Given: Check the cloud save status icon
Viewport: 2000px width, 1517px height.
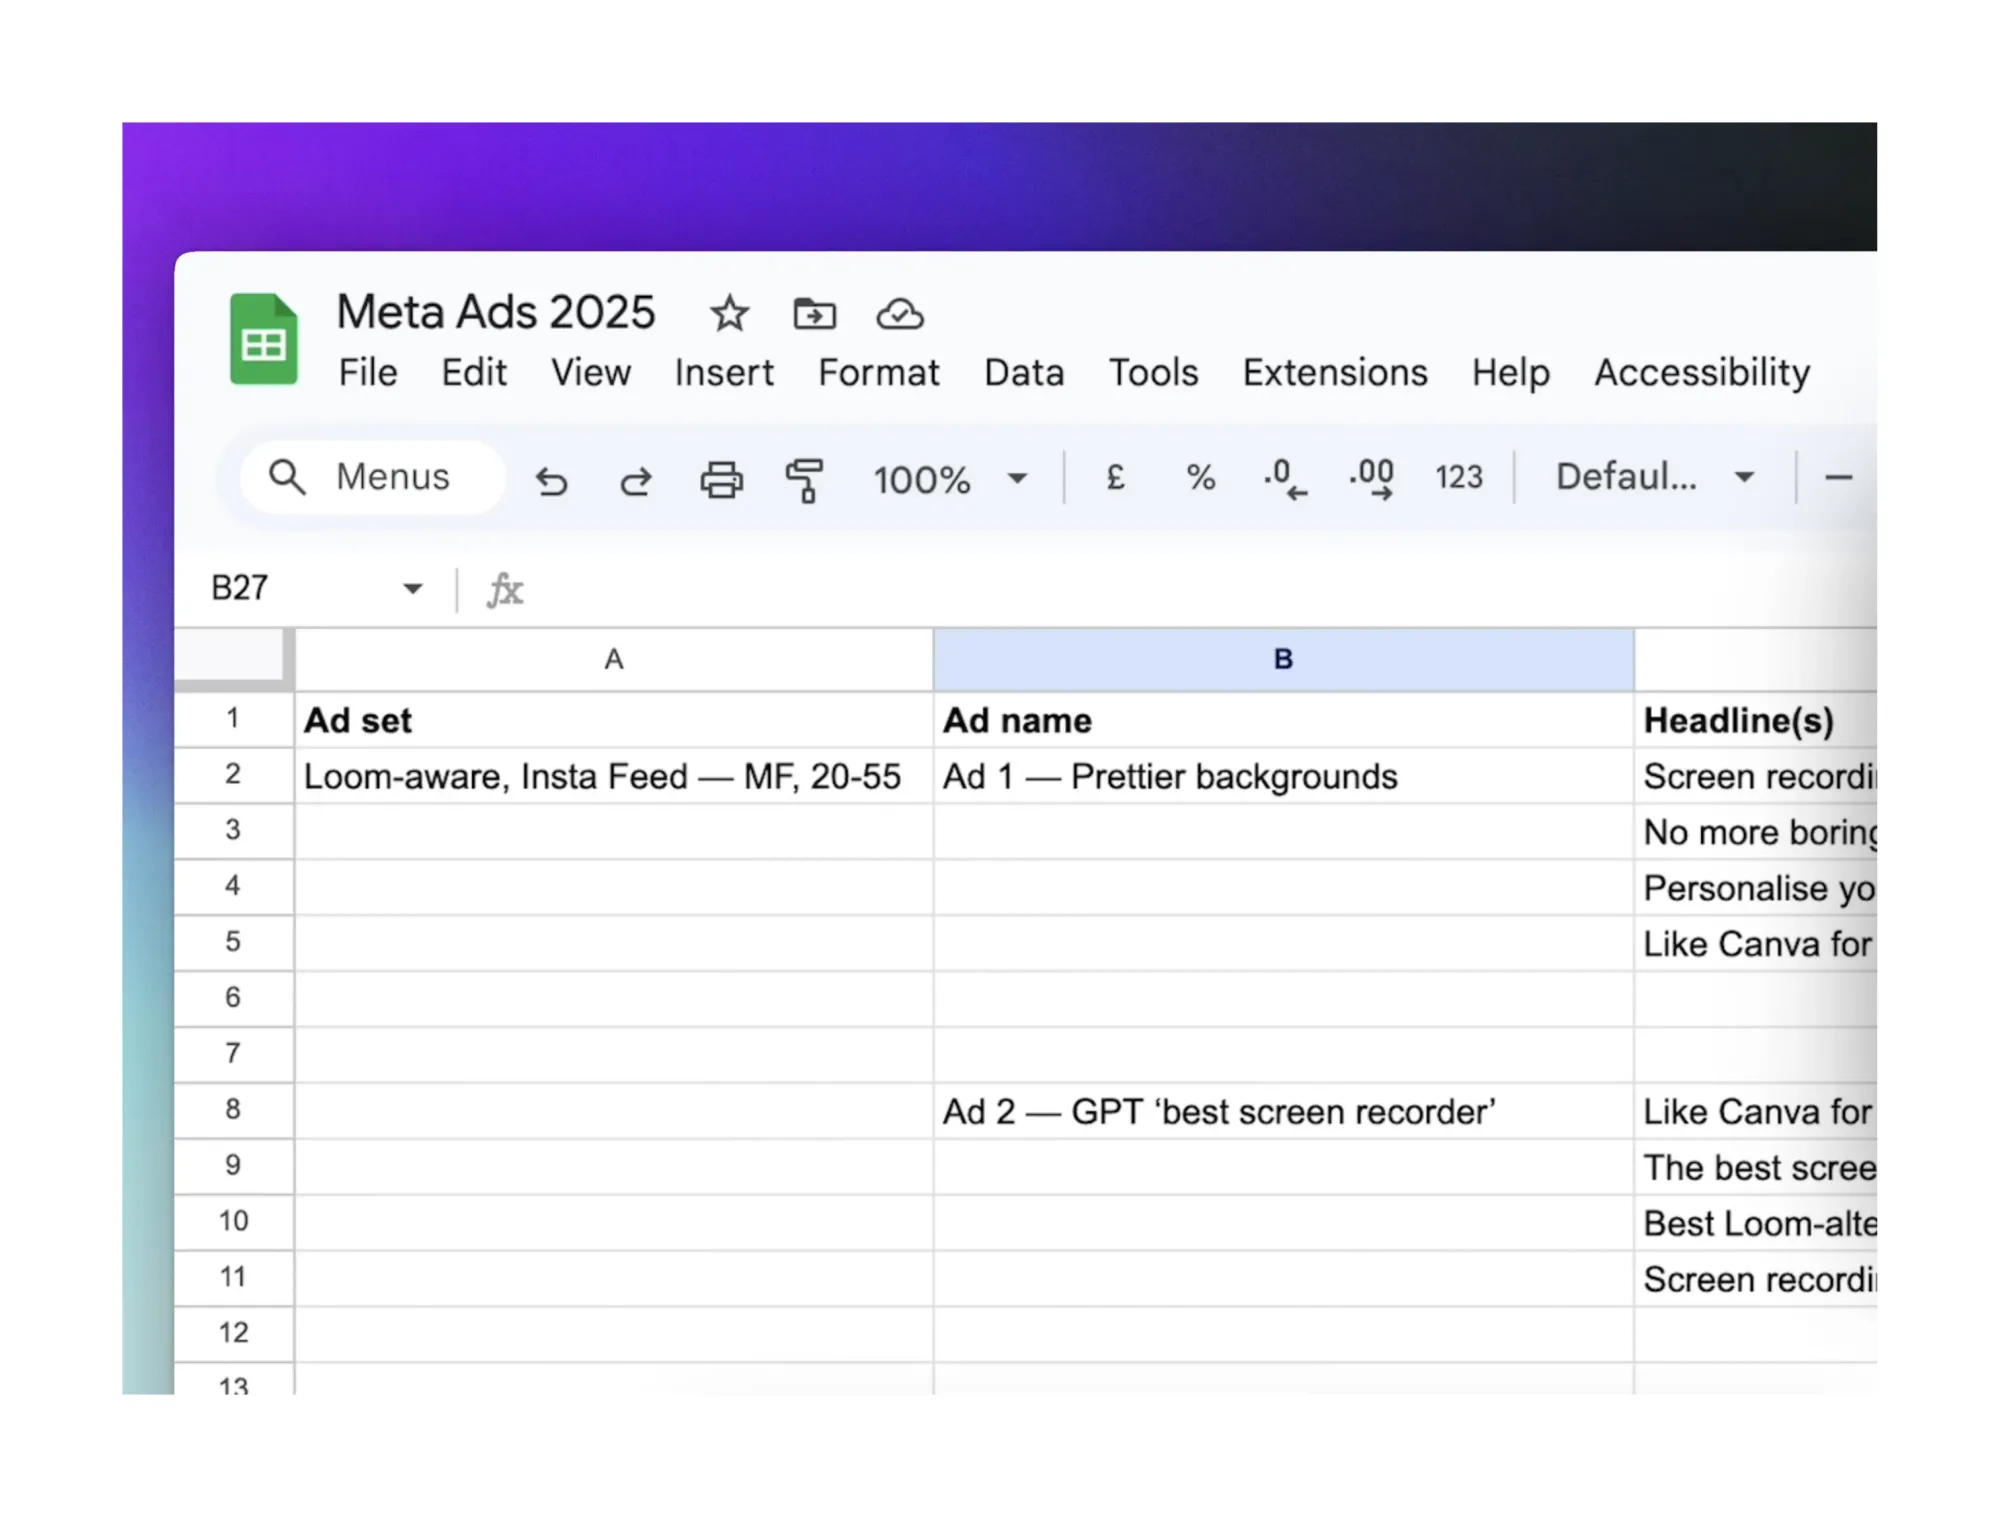Looking at the screenshot, I should coord(900,314).
